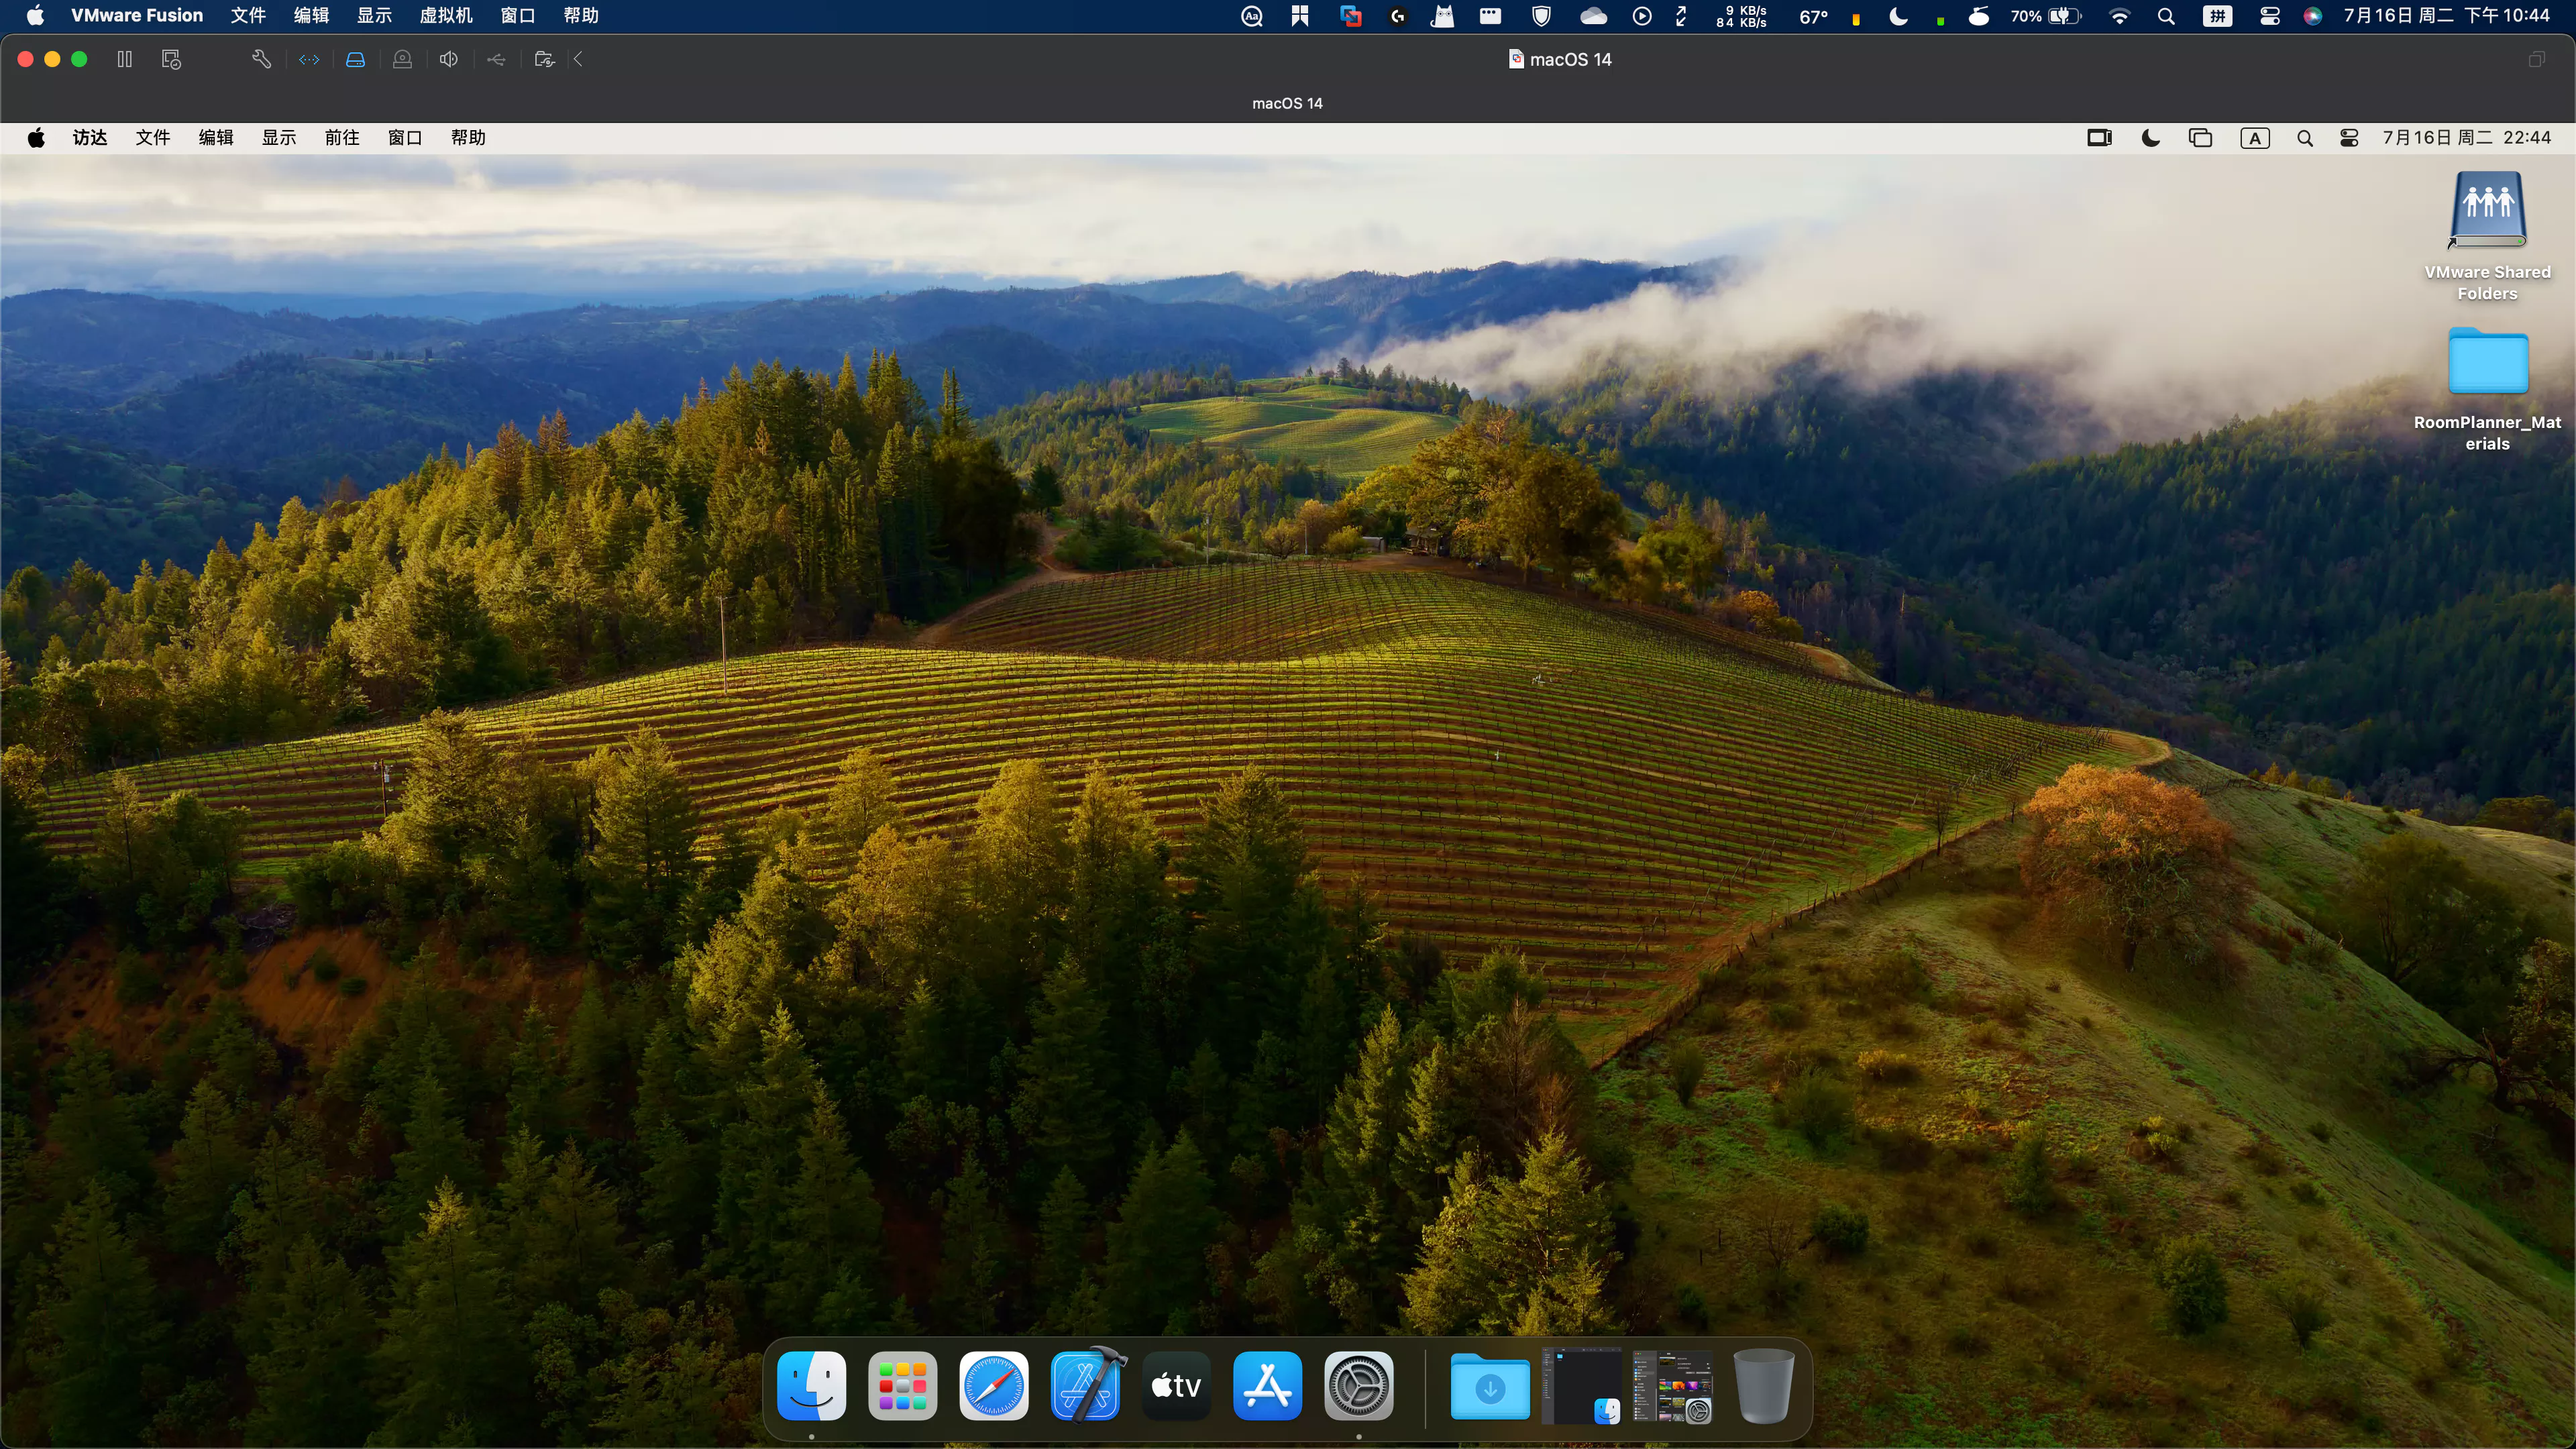The image size is (2576, 1449).
Task: Toggle guest Focus crescent moon icon
Action: 2150,138
